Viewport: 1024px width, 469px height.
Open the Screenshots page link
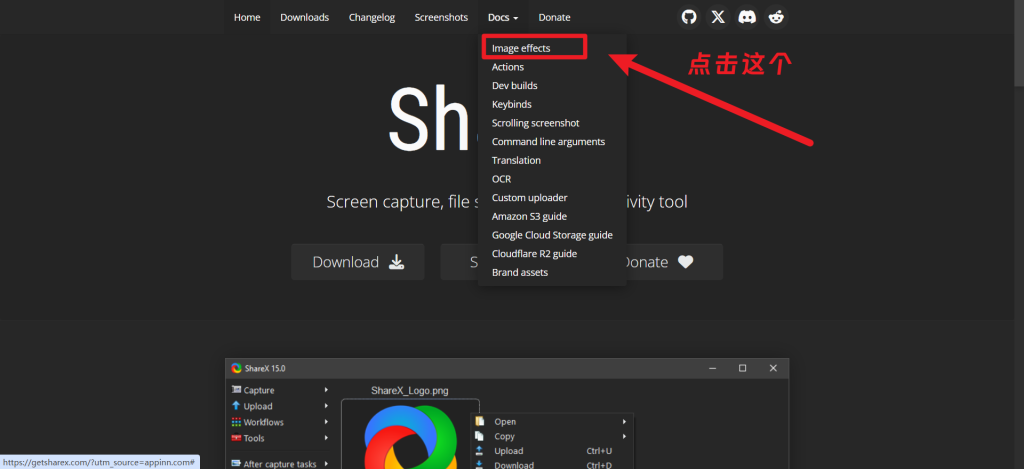(x=441, y=17)
